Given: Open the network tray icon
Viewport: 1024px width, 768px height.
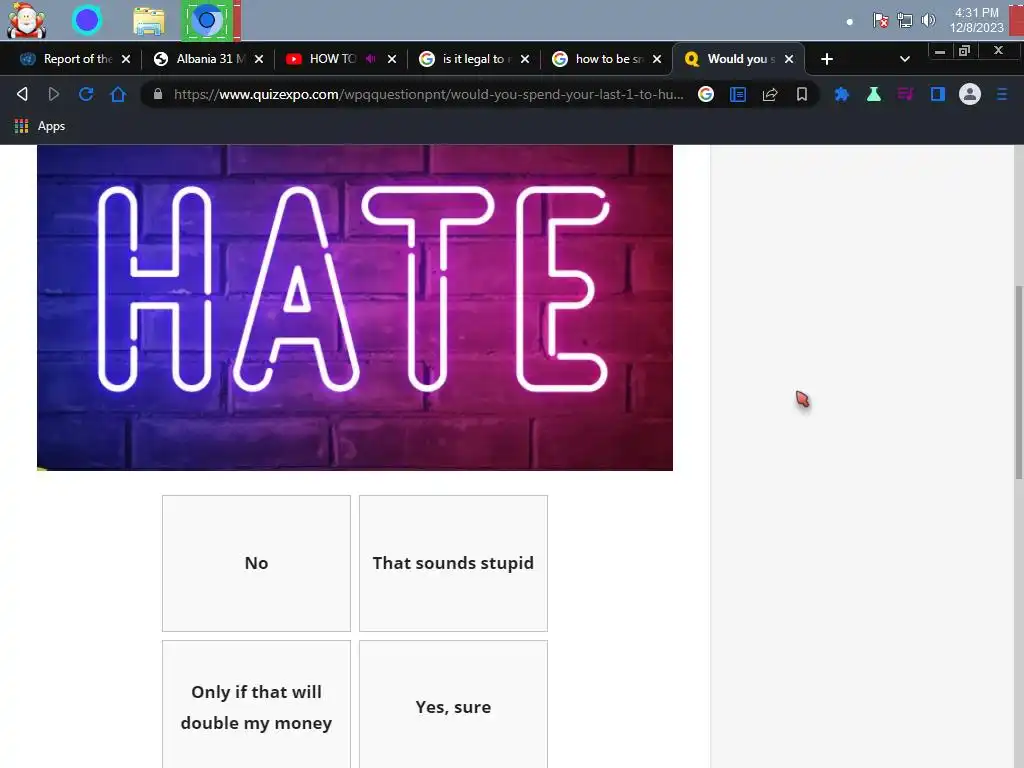Looking at the screenshot, I should point(904,21).
